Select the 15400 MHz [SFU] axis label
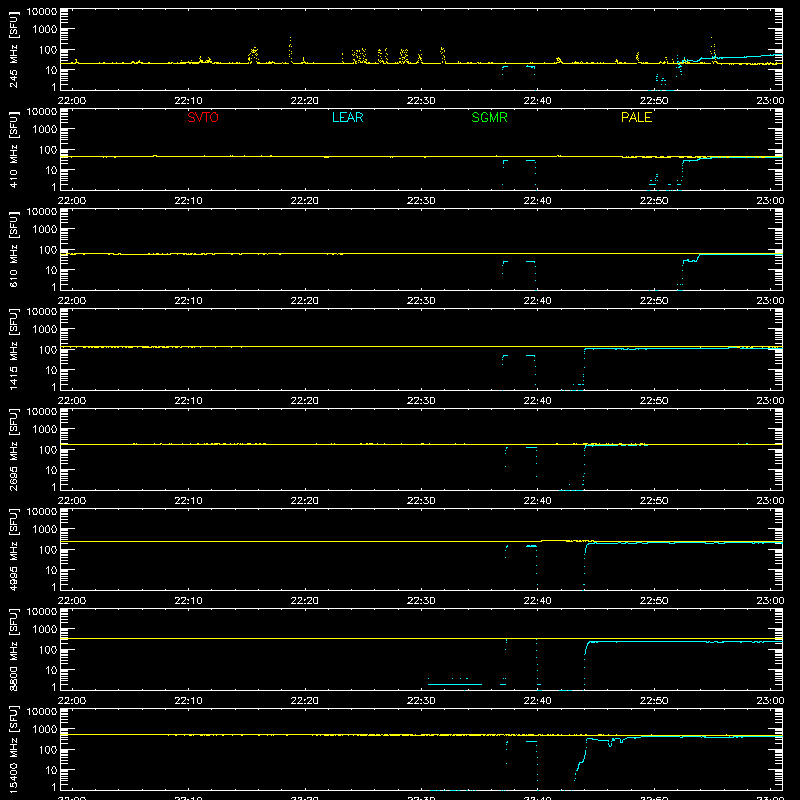Viewport: 800px width, 800px height. (13, 749)
